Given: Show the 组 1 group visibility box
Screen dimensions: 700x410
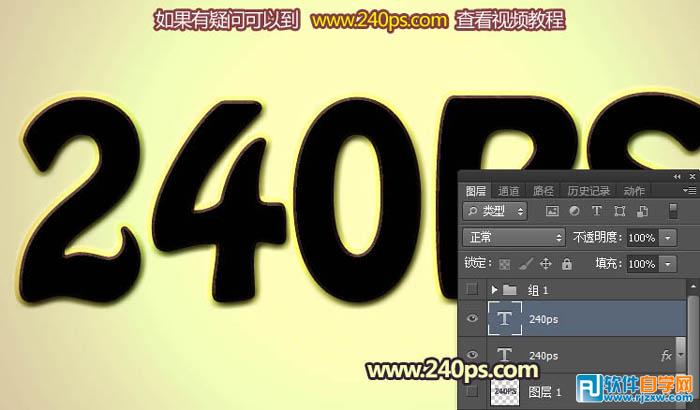Looking at the screenshot, I should [x=472, y=290].
